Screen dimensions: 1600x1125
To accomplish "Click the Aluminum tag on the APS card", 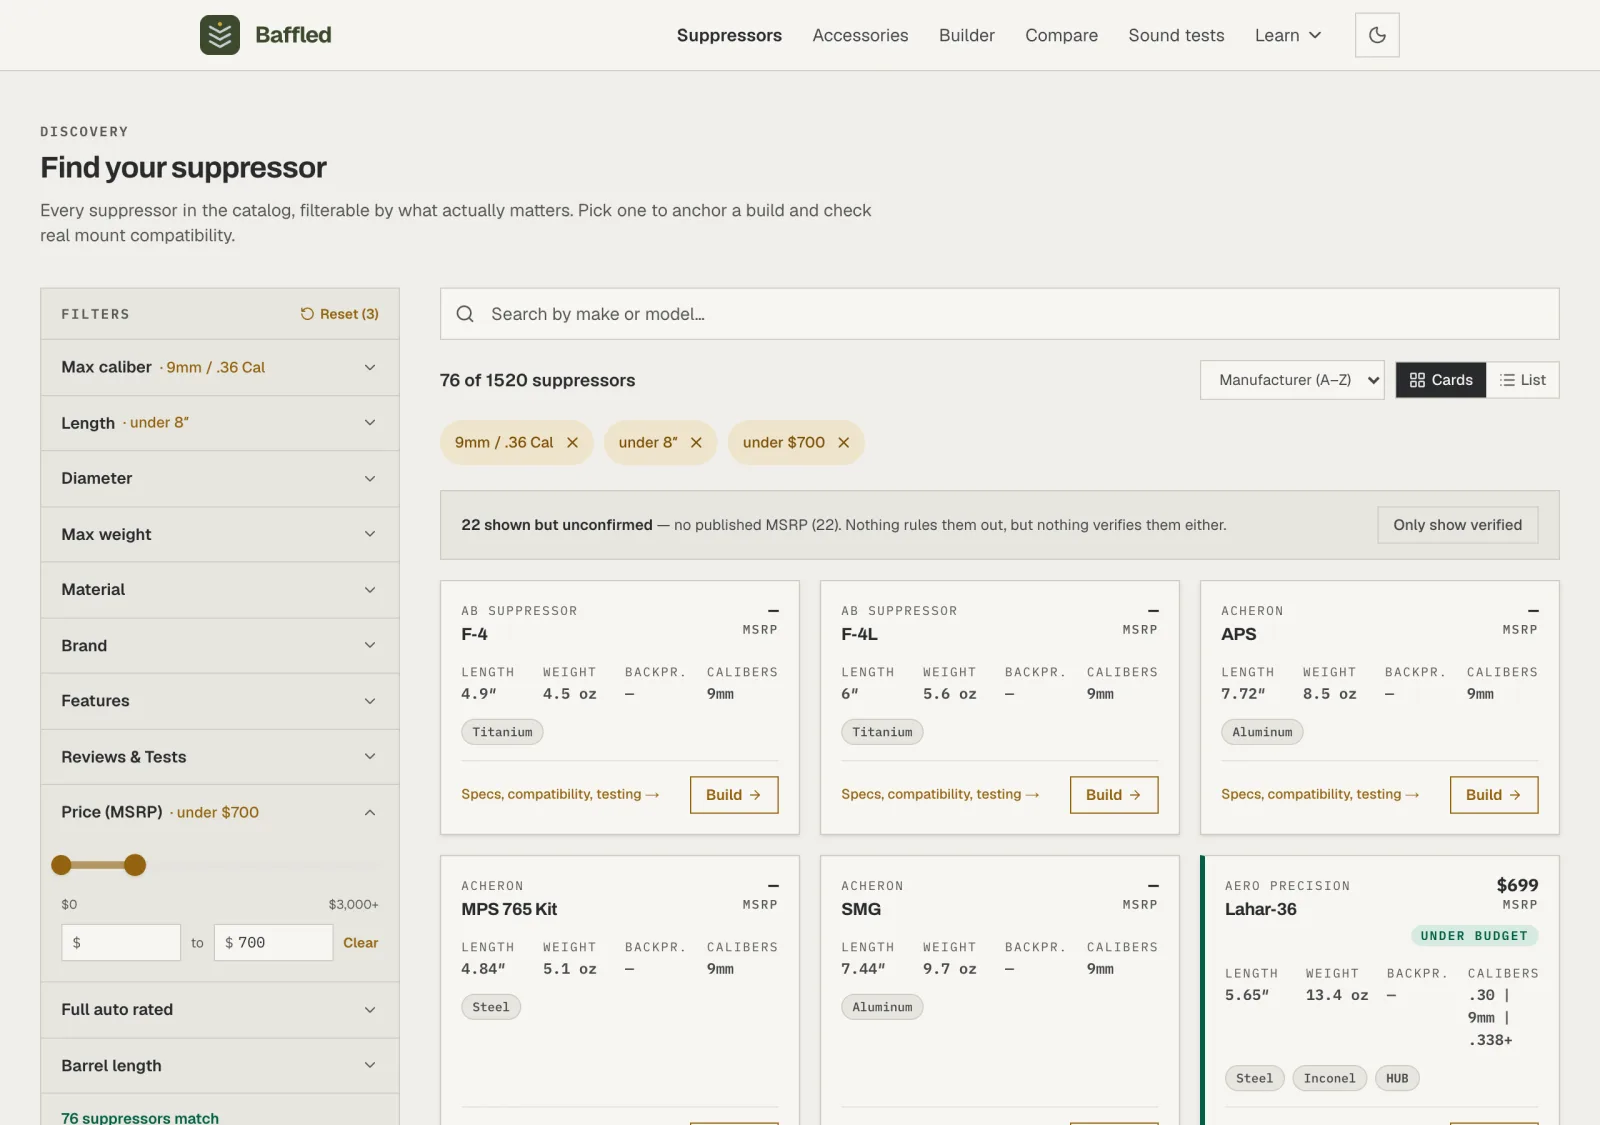I will click(1262, 732).
